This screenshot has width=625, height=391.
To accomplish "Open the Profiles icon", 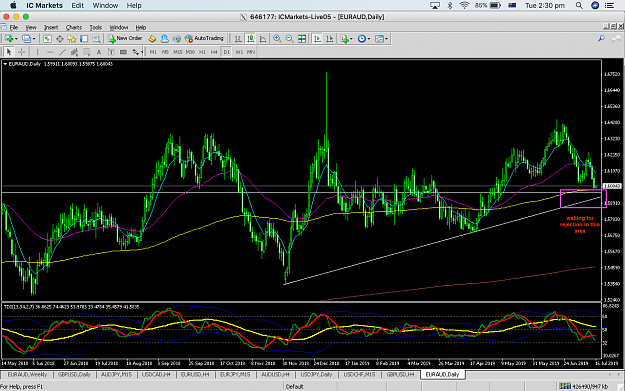I will (x=26, y=39).
